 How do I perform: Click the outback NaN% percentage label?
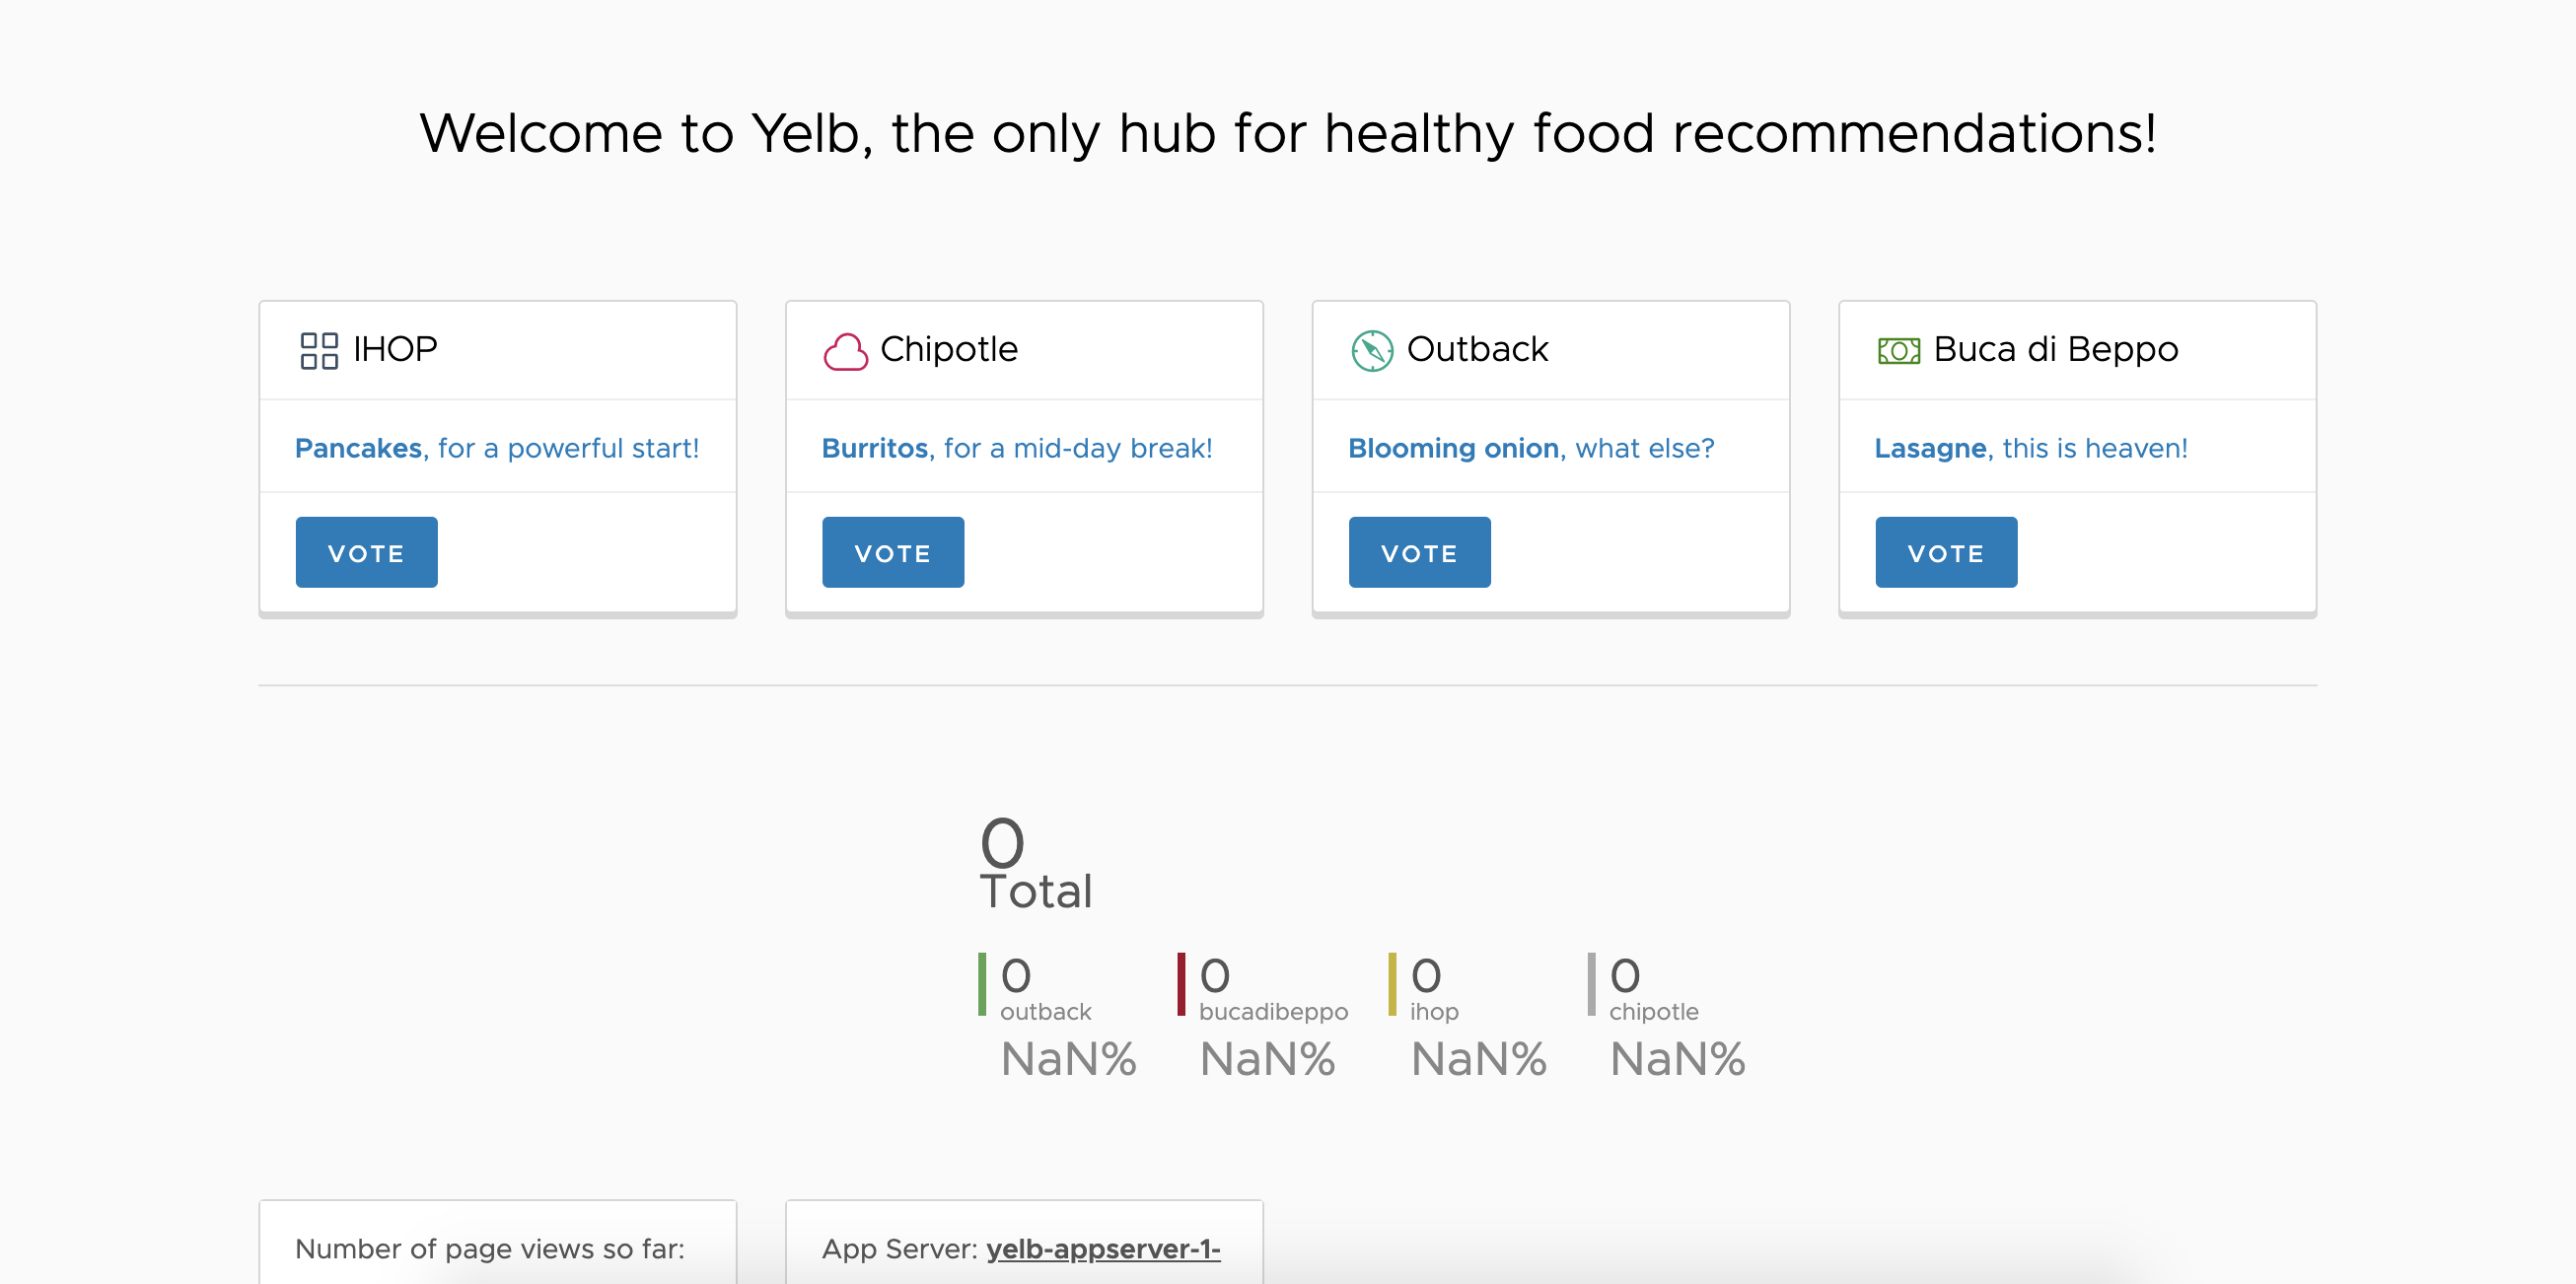point(1068,1058)
